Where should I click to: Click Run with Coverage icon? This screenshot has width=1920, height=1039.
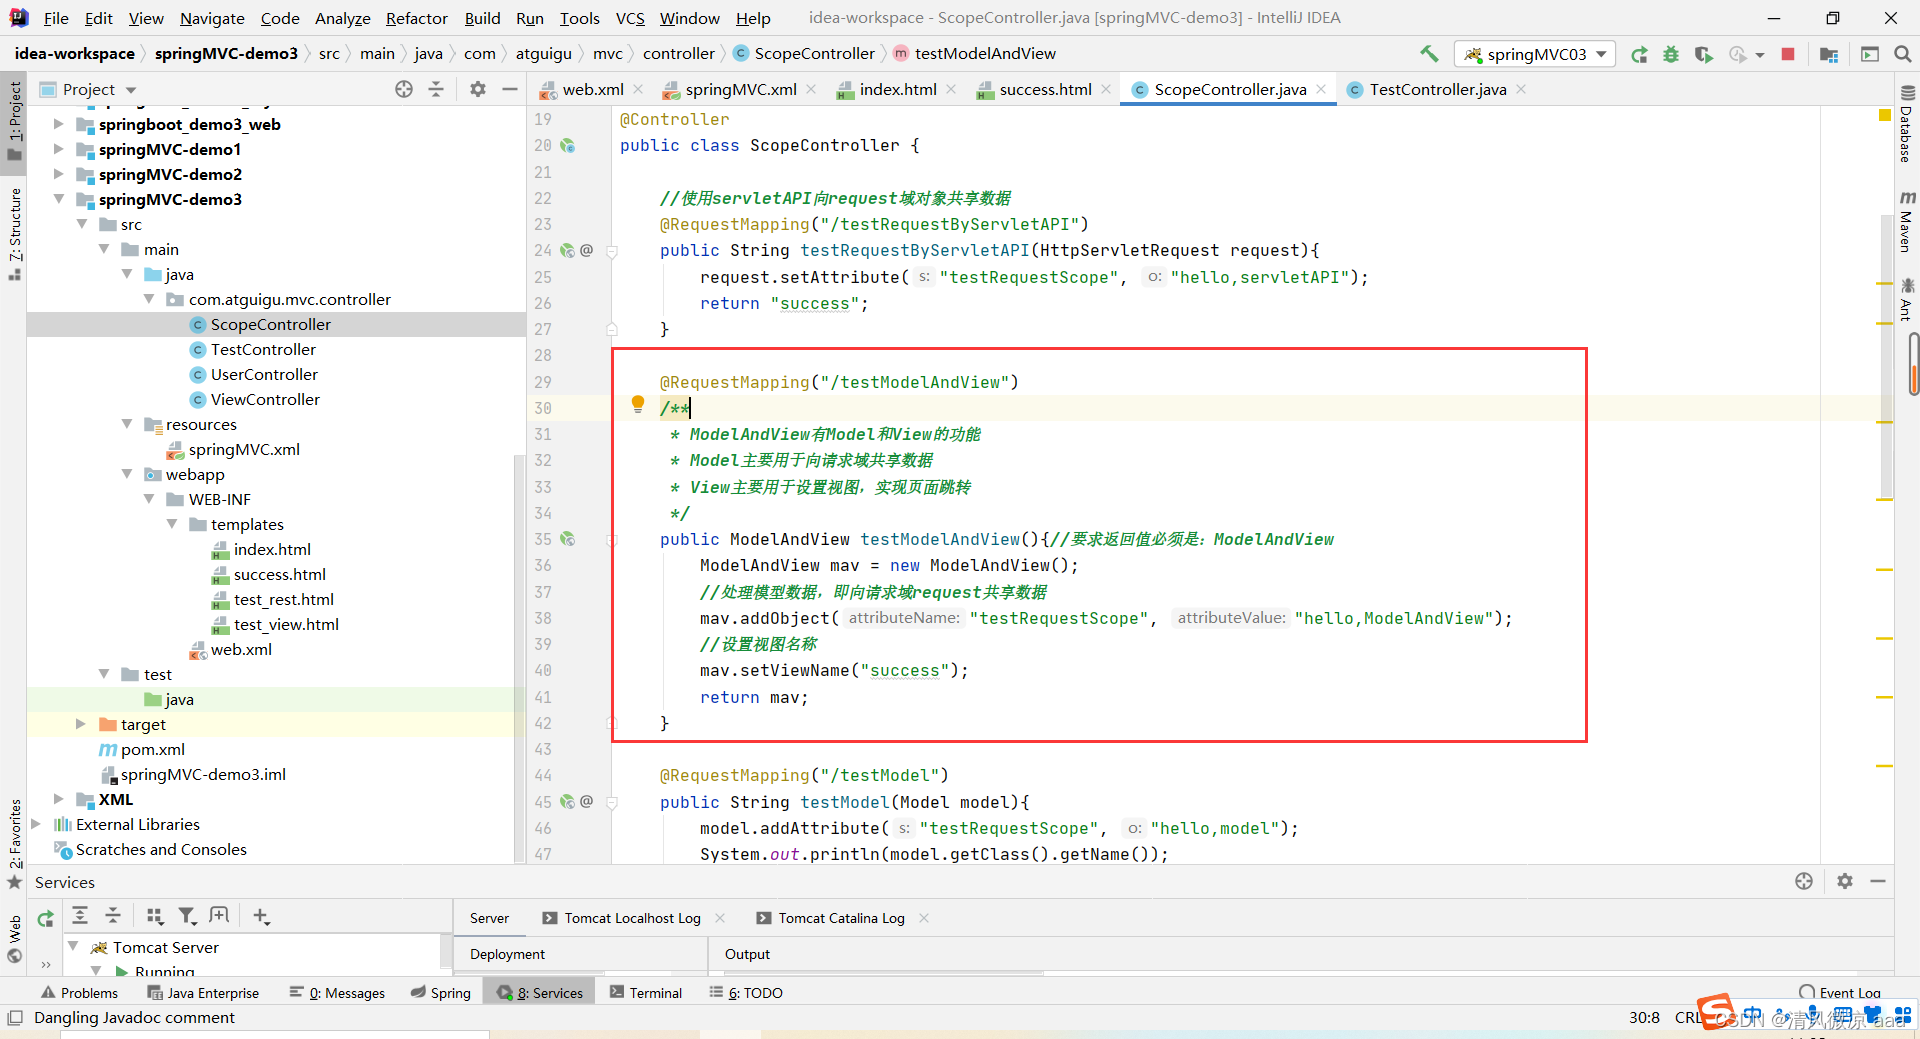pyautogui.click(x=1704, y=54)
